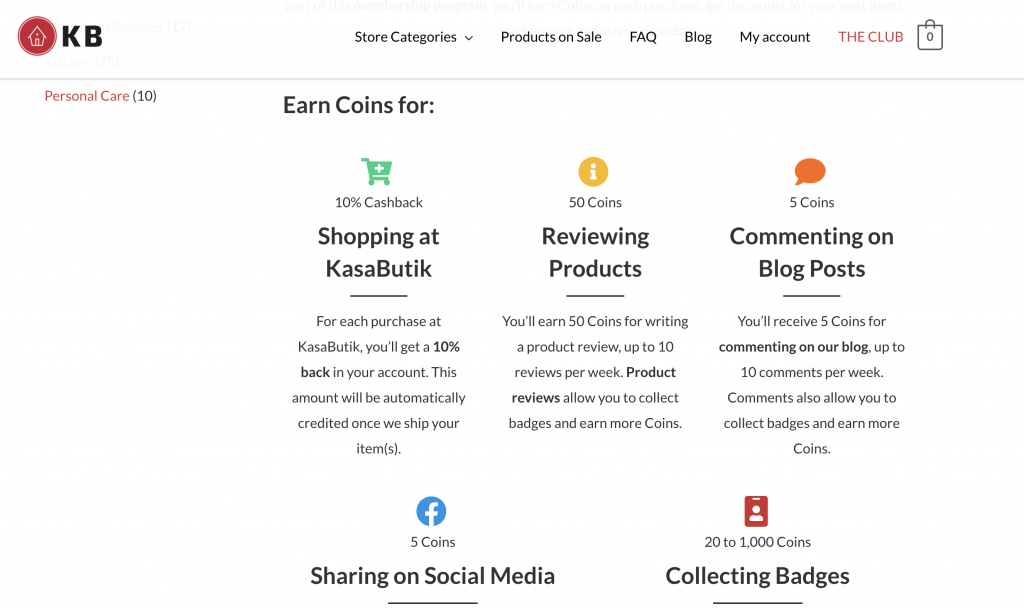Click the KB house logo icon
1024x609 pixels.
tap(37, 37)
